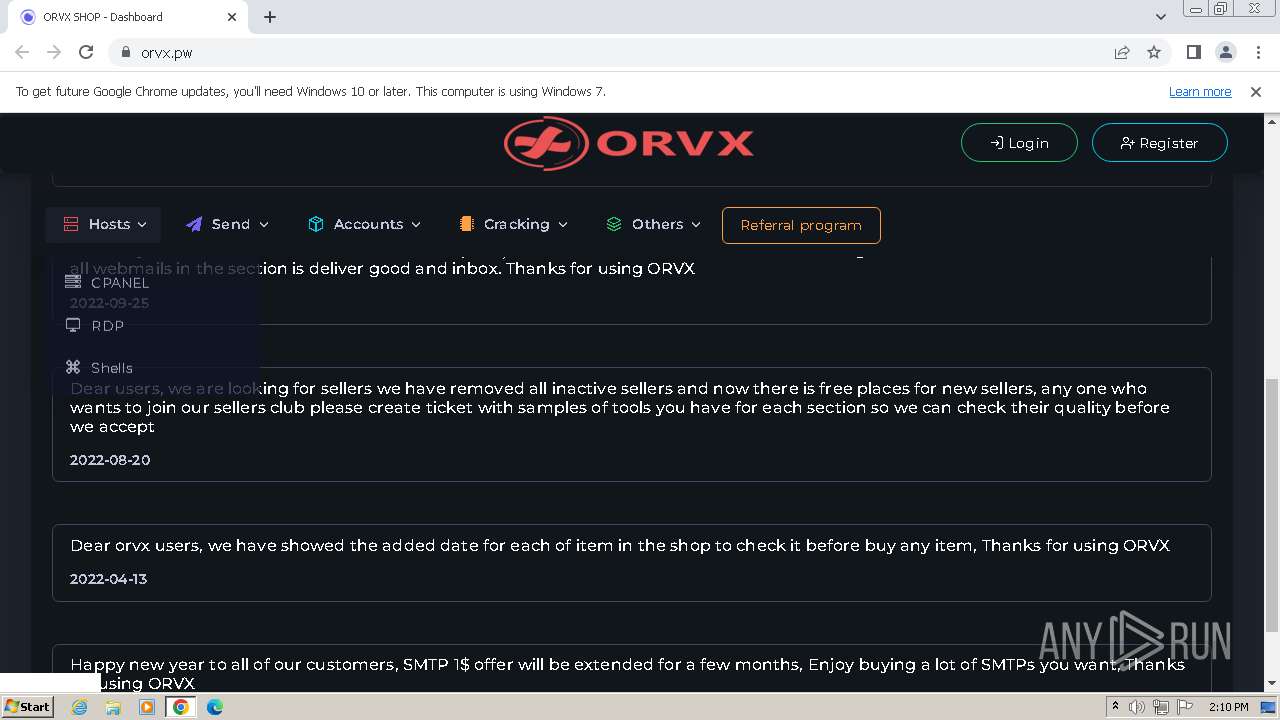Click the Send paper plane icon

pos(194,224)
